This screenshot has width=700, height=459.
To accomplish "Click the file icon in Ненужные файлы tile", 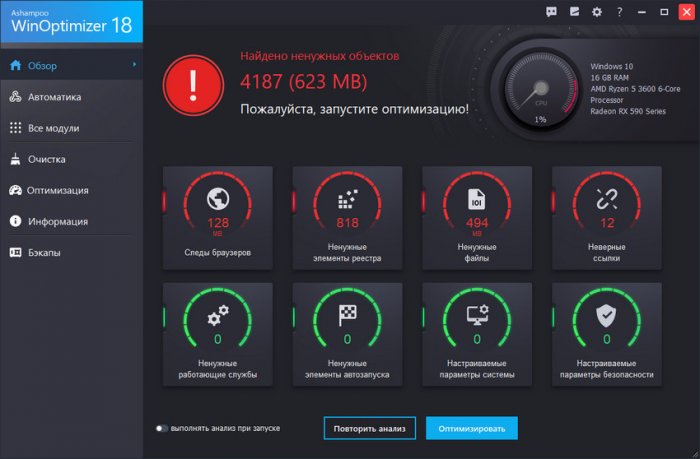I will pyautogui.click(x=477, y=199).
